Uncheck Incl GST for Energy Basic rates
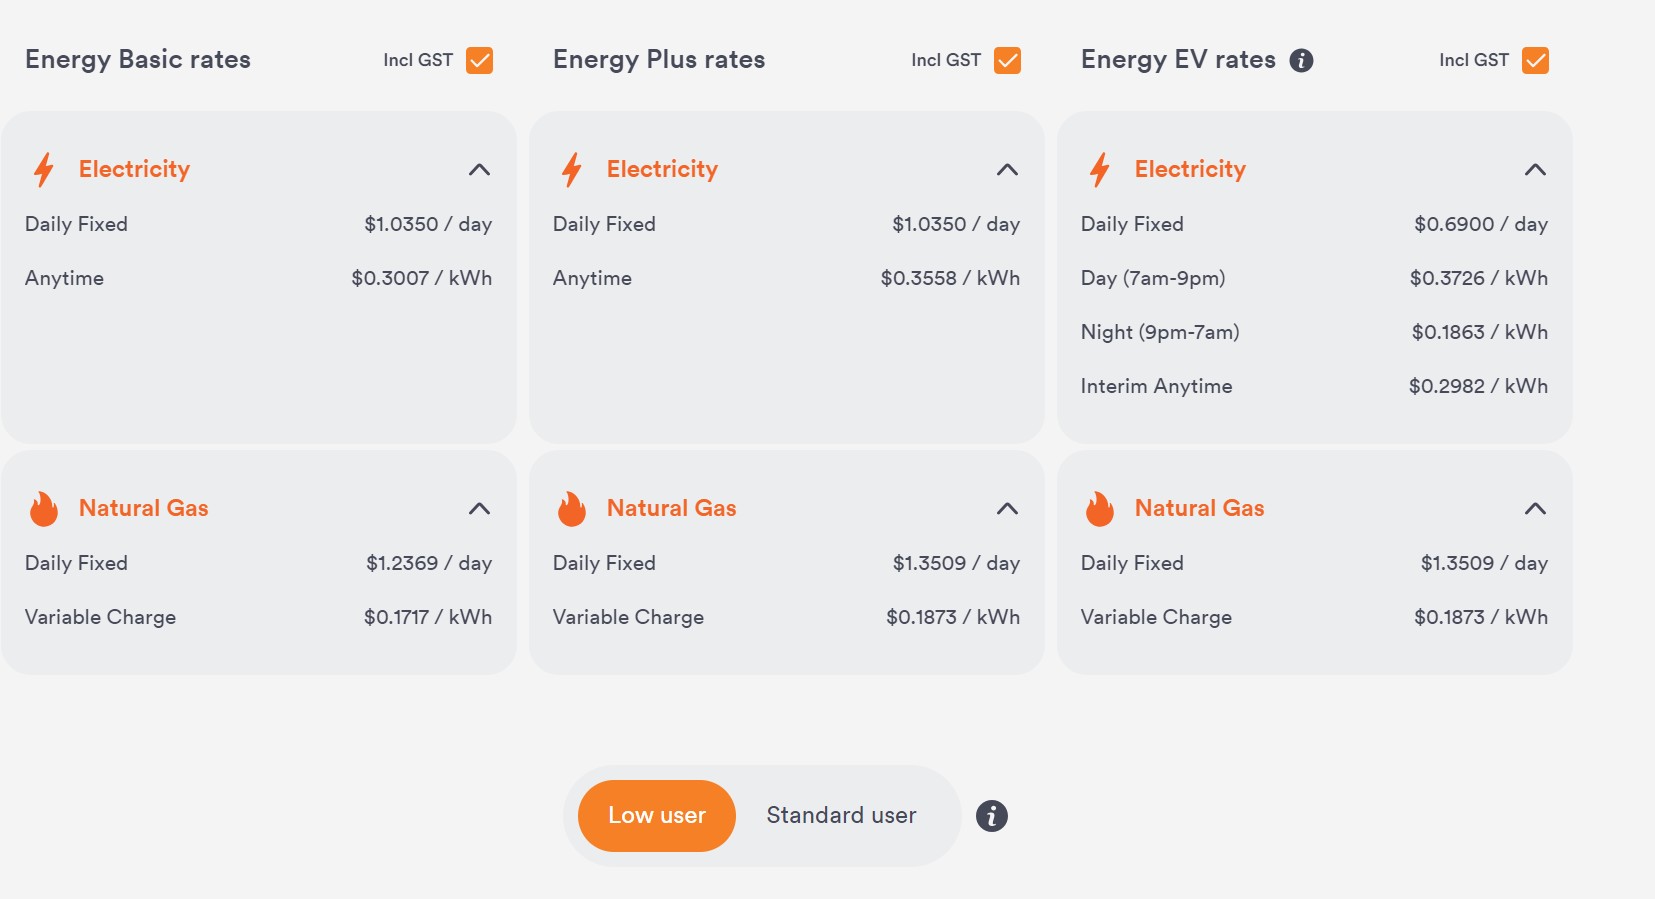 [x=480, y=60]
